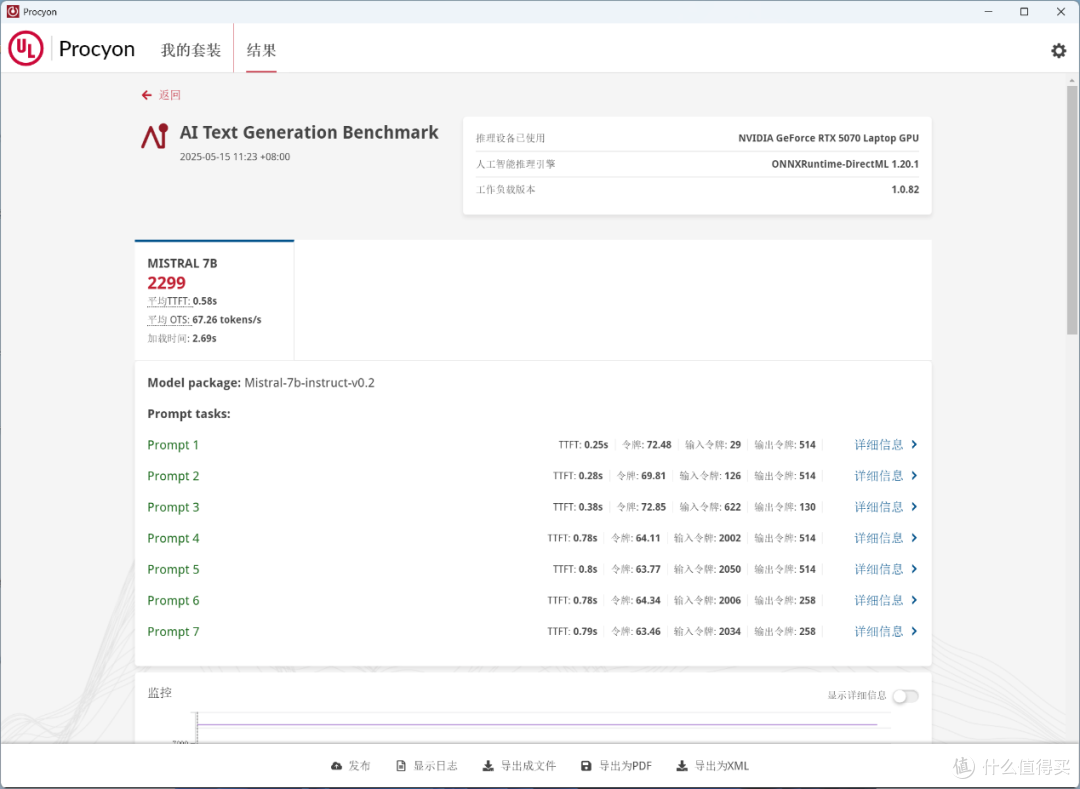Click the score value 2299
The image size is (1080, 789).
click(x=166, y=283)
